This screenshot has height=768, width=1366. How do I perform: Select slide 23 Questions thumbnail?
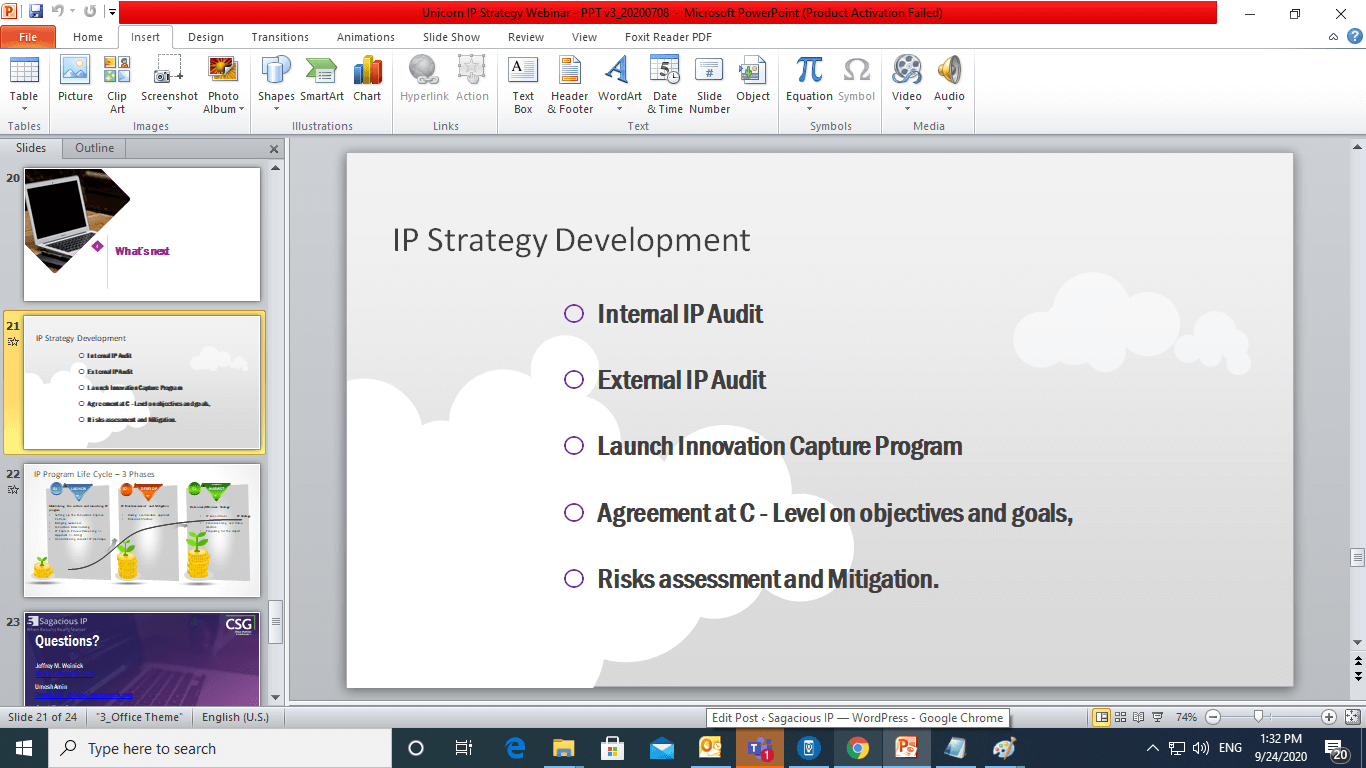pyautogui.click(x=142, y=659)
